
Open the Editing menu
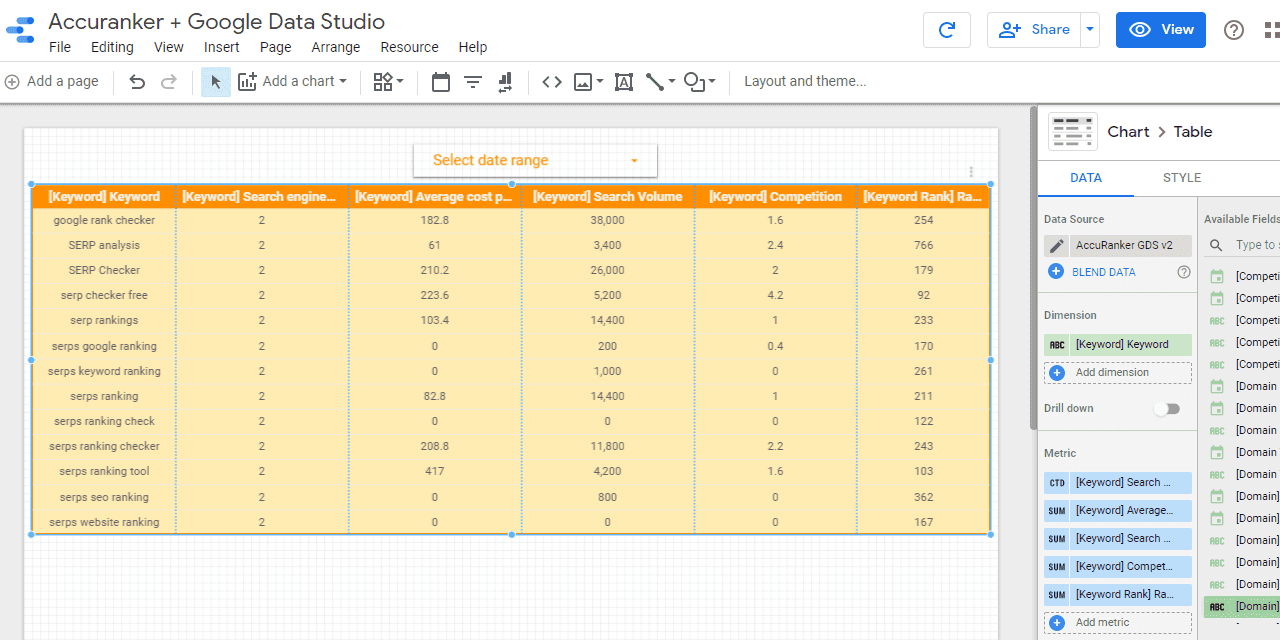click(112, 47)
